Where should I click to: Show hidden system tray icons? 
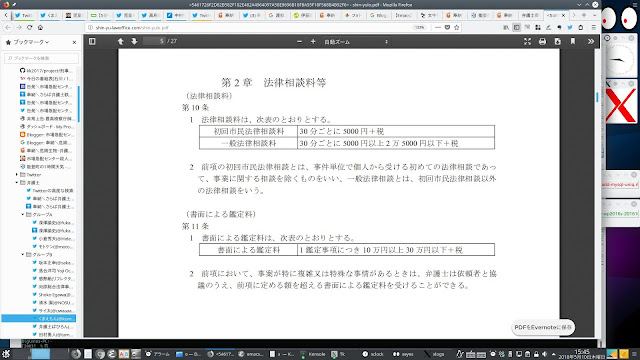[x=553, y=354]
